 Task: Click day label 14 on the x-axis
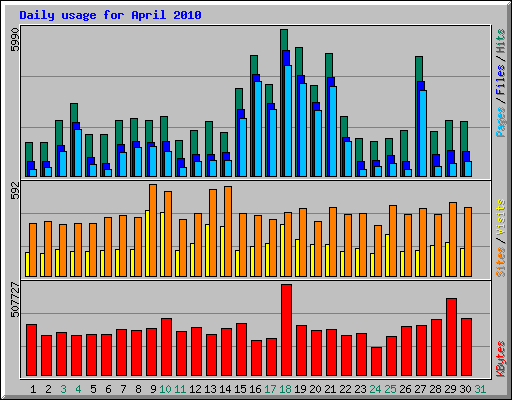pyautogui.click(x=225, y=389)
